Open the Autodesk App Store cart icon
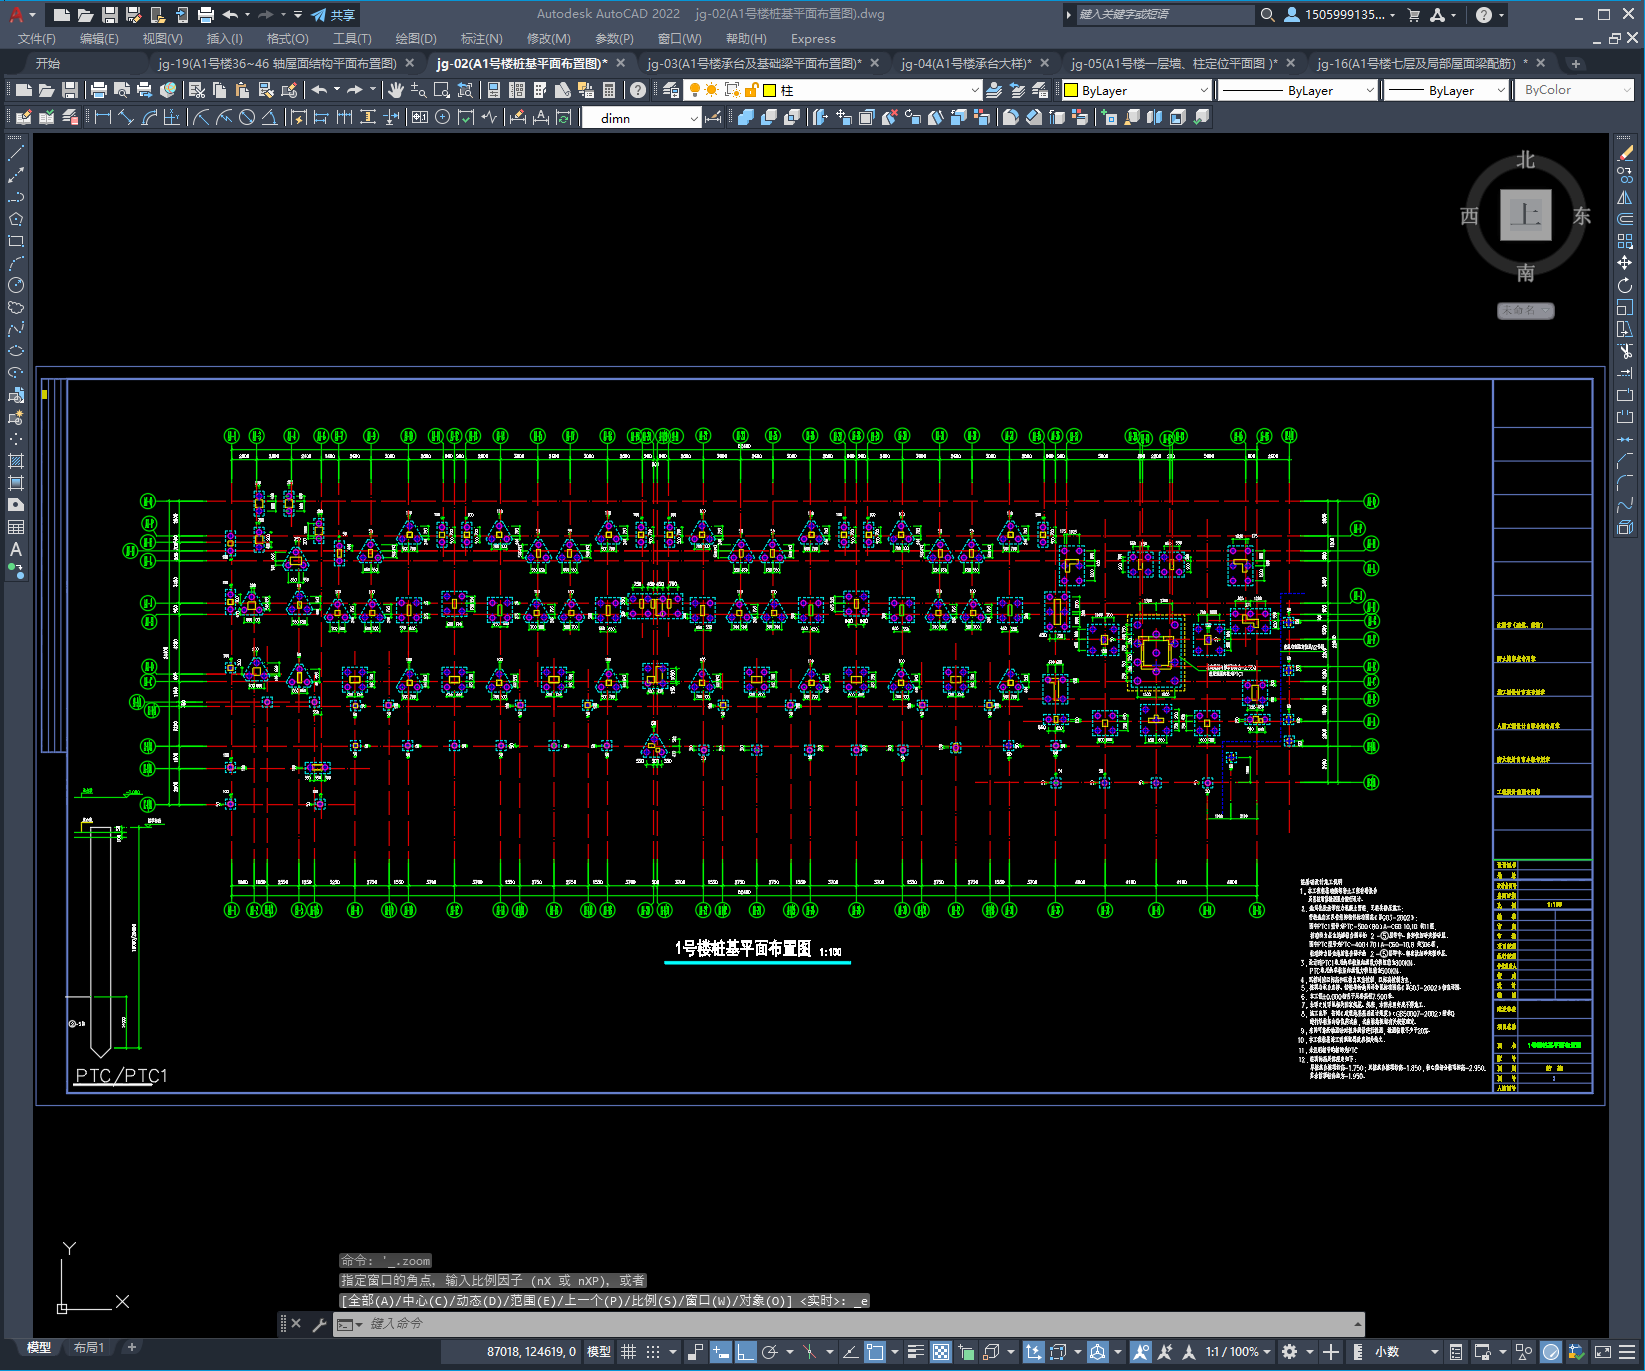Screen dimensions: 1645x1371 1414,15
